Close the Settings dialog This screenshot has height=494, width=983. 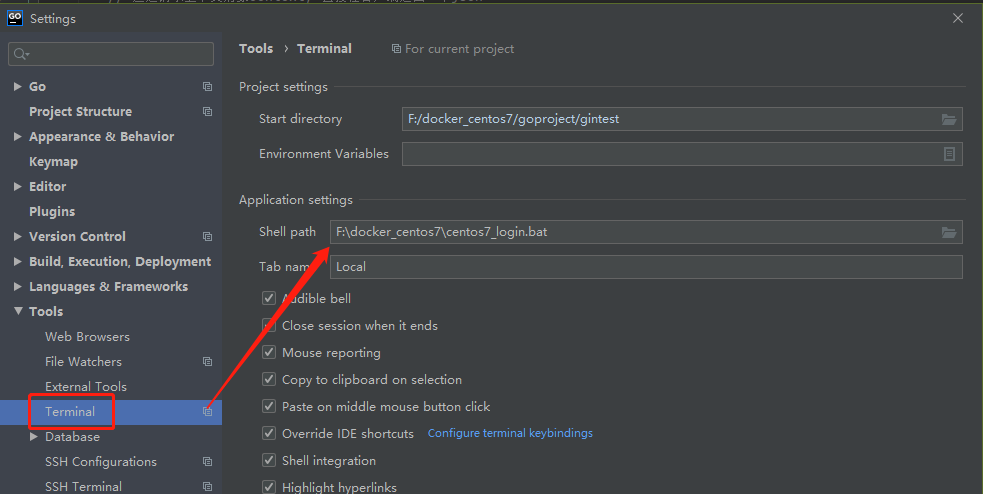click(958, 18)
